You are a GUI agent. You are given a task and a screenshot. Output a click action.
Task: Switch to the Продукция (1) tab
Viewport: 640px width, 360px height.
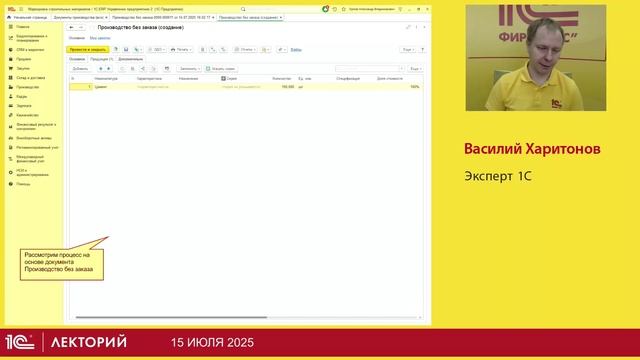click(102, 59)
